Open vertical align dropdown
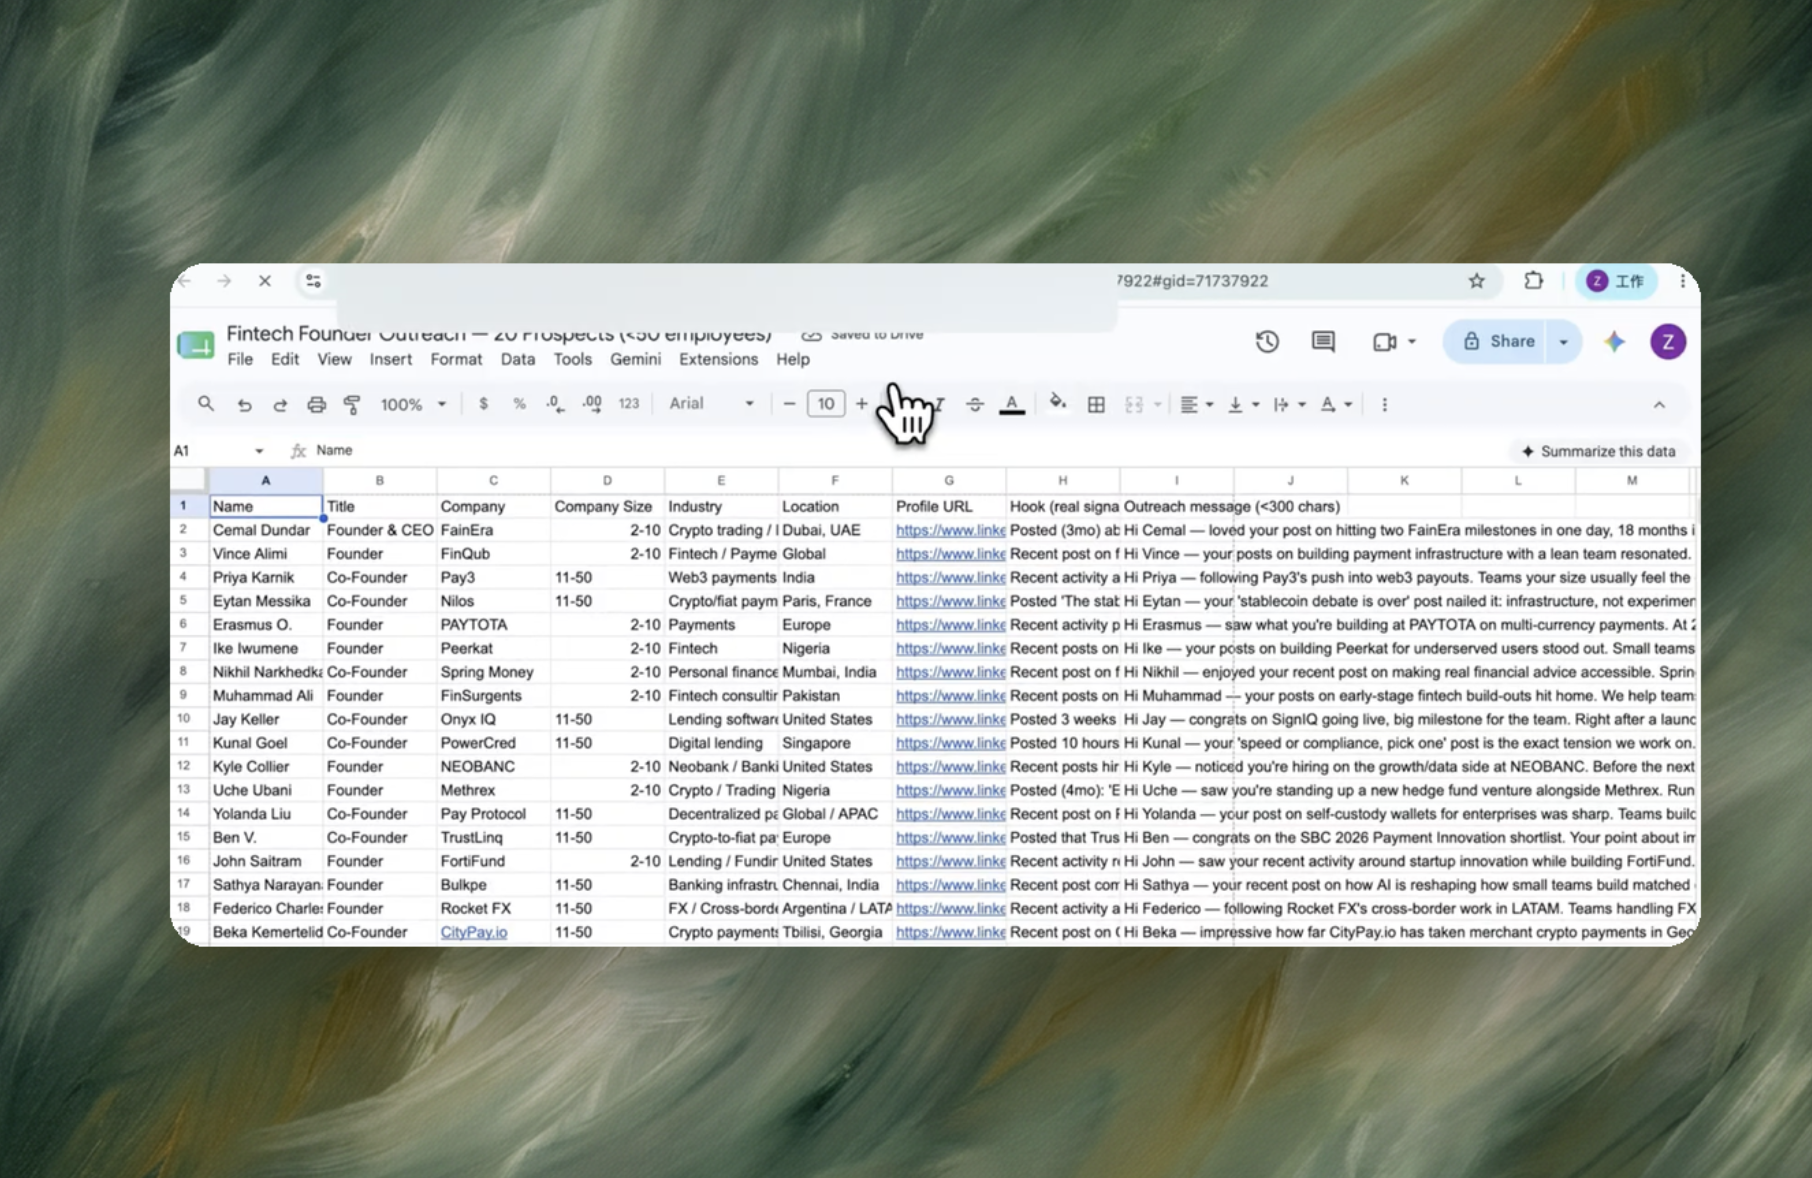 click(1243, 404)
